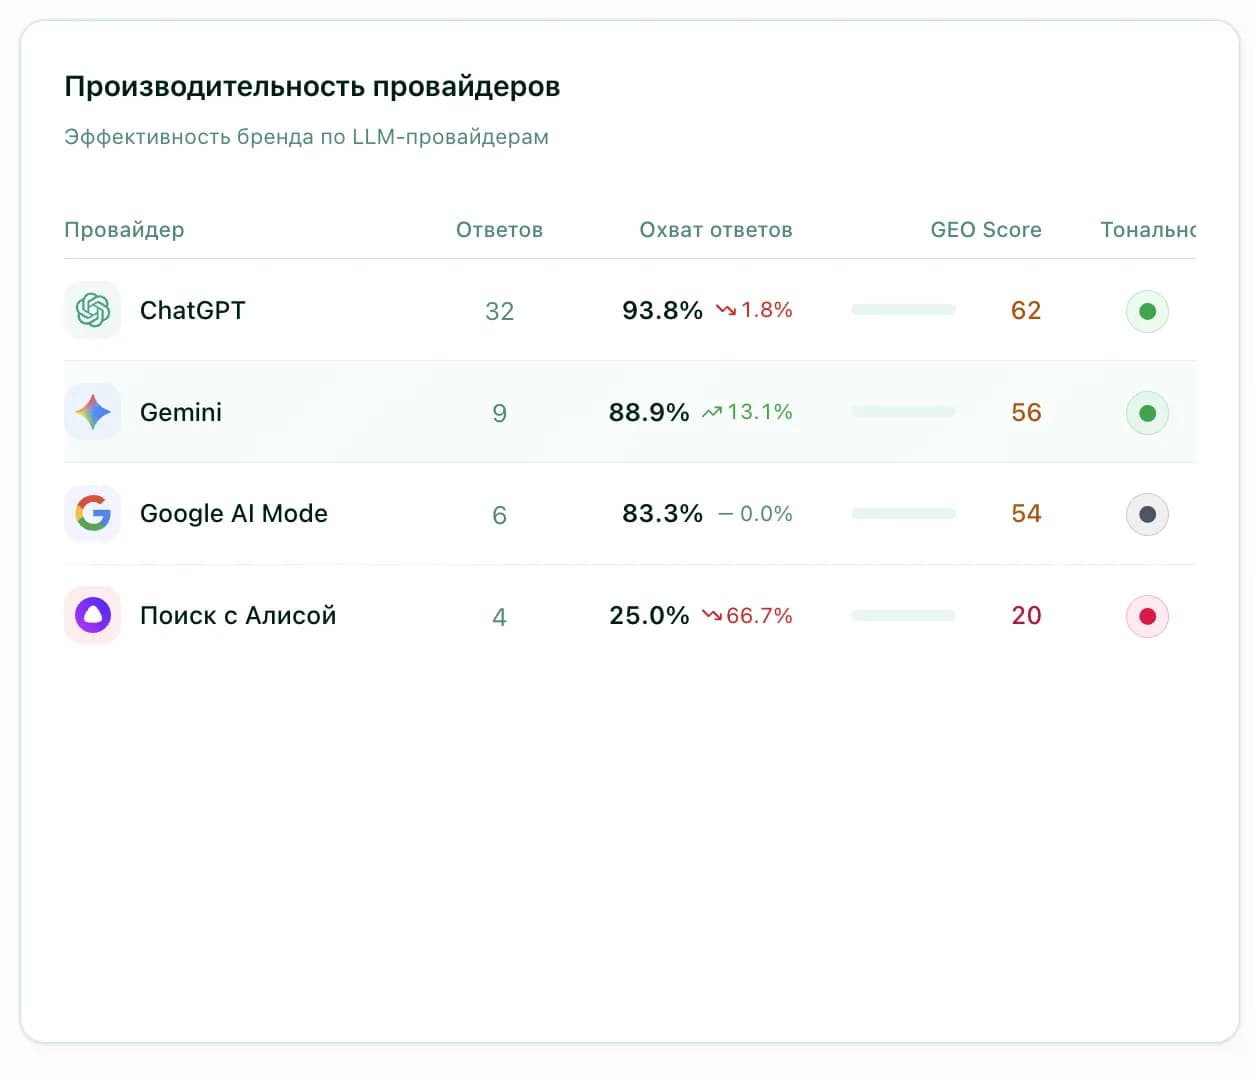Toggle the red sentiment indicator for Поиск с Алисой
This screenshot has width=1254, height=1080.
(1147, 615)
